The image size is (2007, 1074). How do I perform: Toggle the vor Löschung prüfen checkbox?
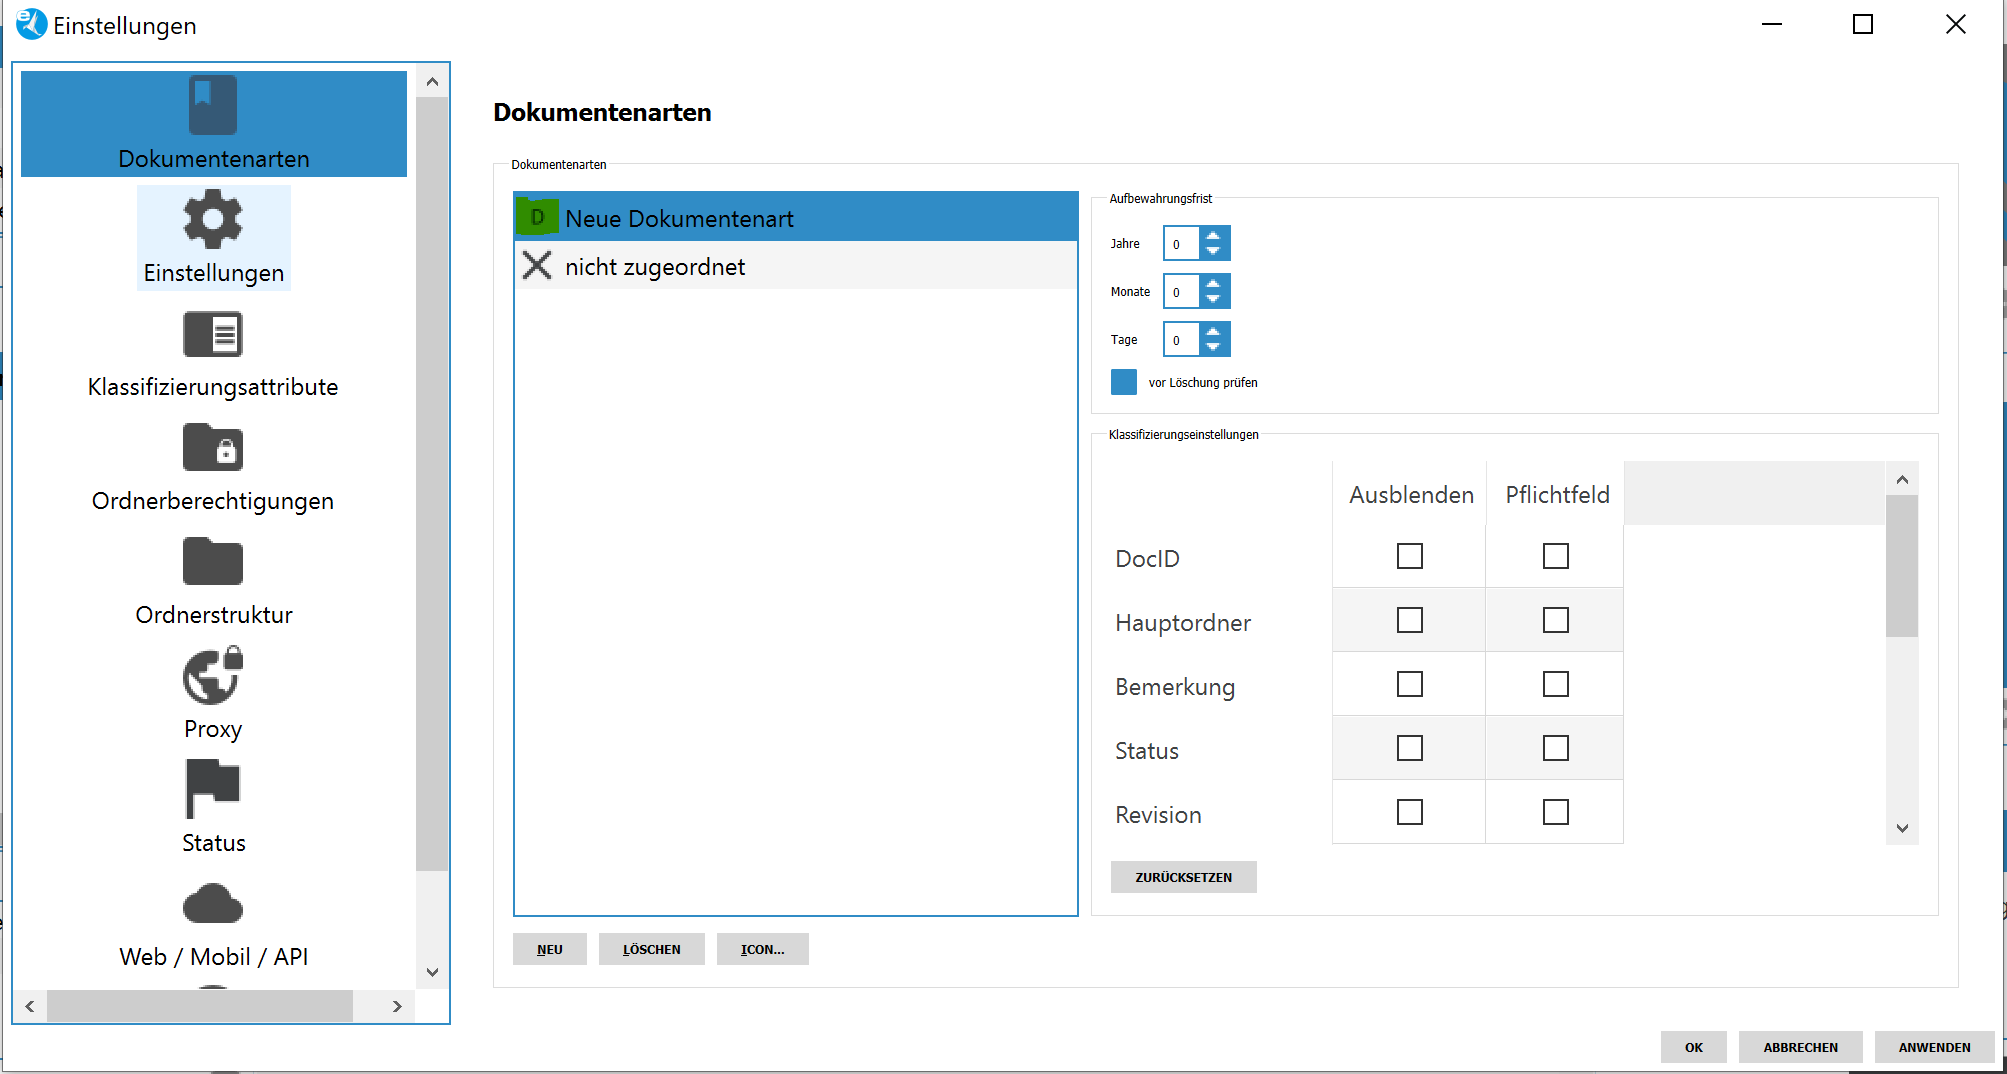tap(1124, 382)
